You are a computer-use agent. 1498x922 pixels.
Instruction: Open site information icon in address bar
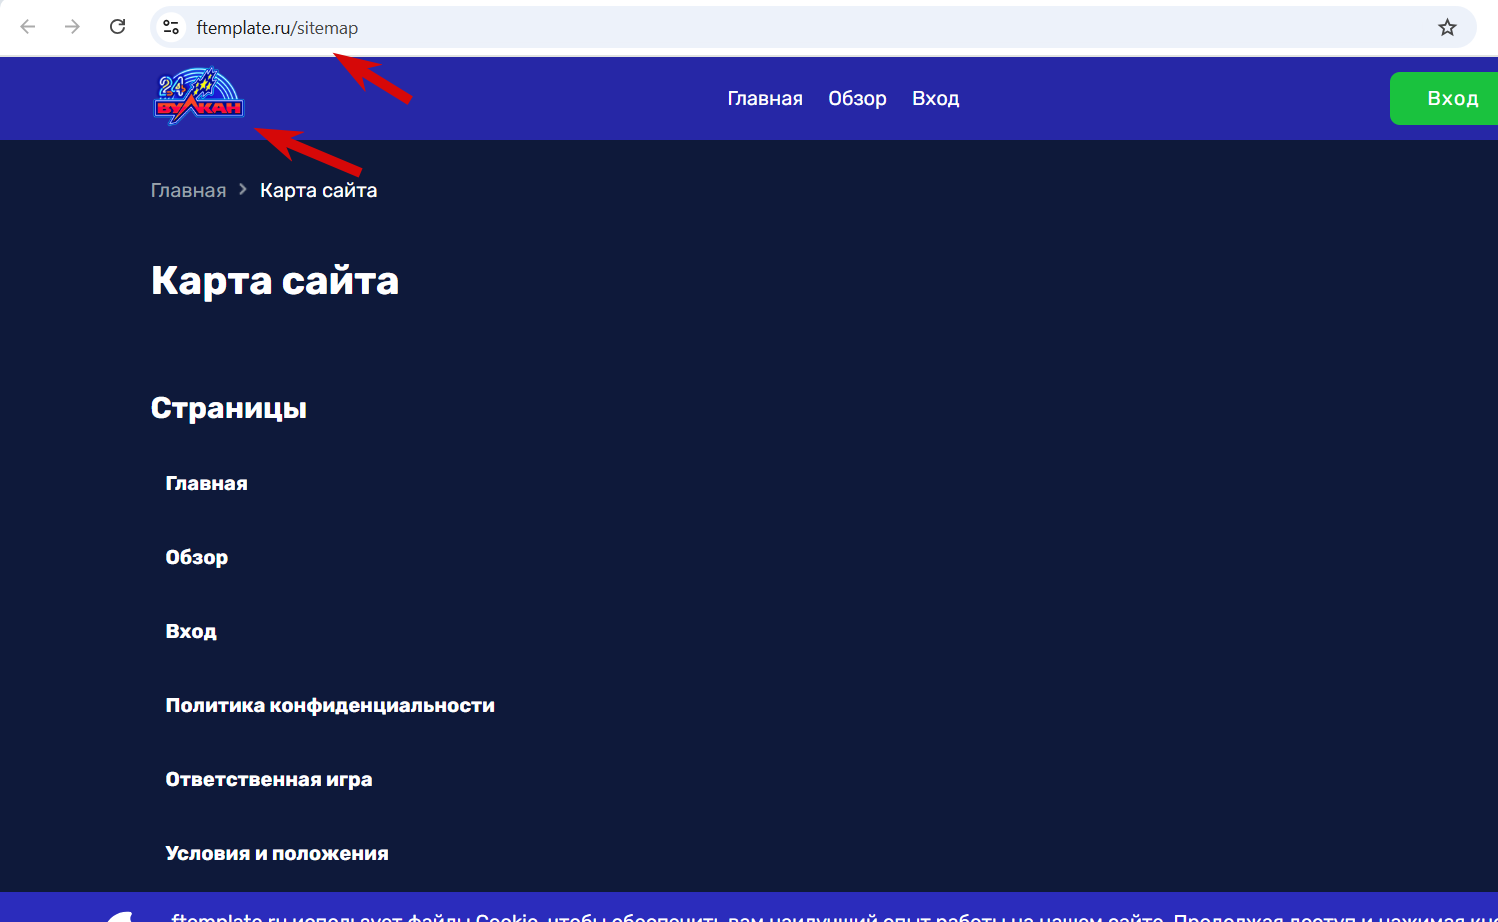(x=171, y=27)
